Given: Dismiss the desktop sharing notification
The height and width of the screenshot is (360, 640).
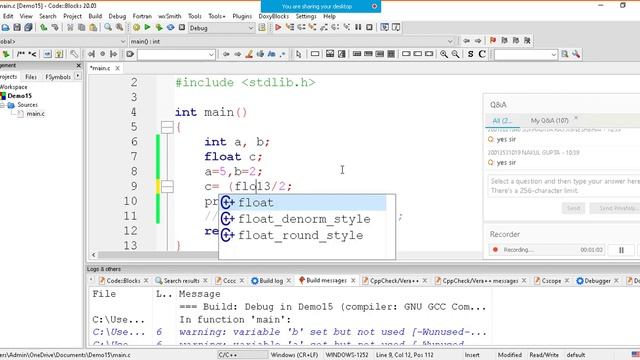Looking at the screenshot, I should 374,6.
